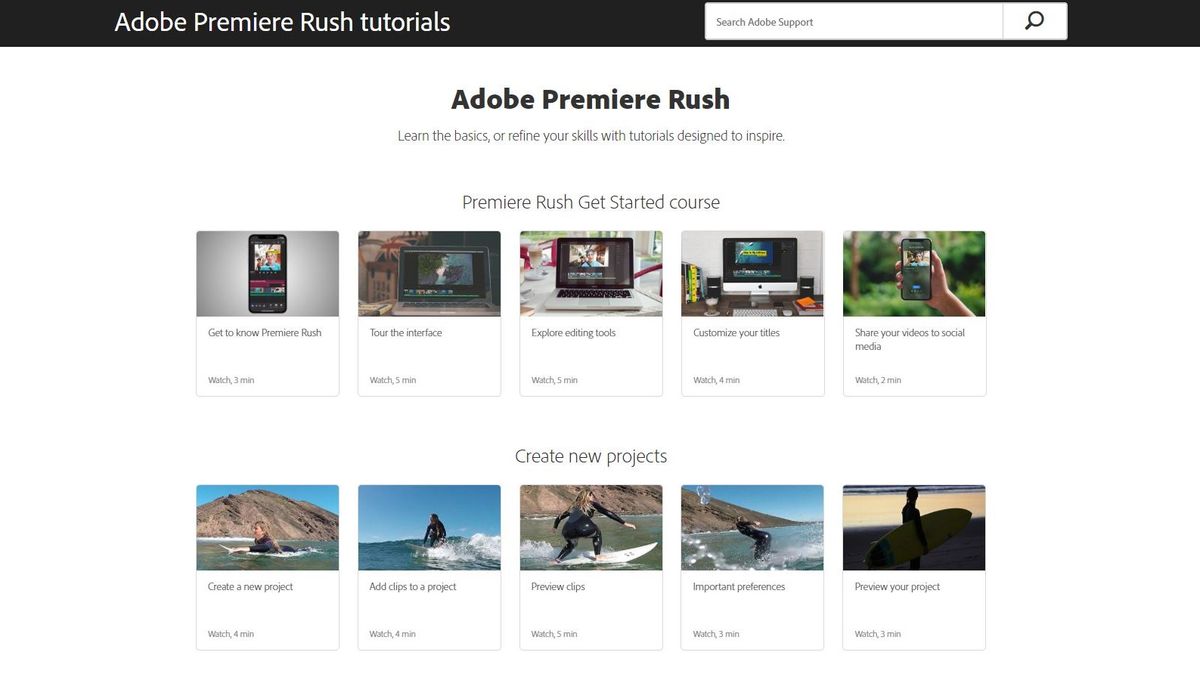Click the Create a new project surfer thumbnail
The image size is (1200, 674).
(267, 528)
